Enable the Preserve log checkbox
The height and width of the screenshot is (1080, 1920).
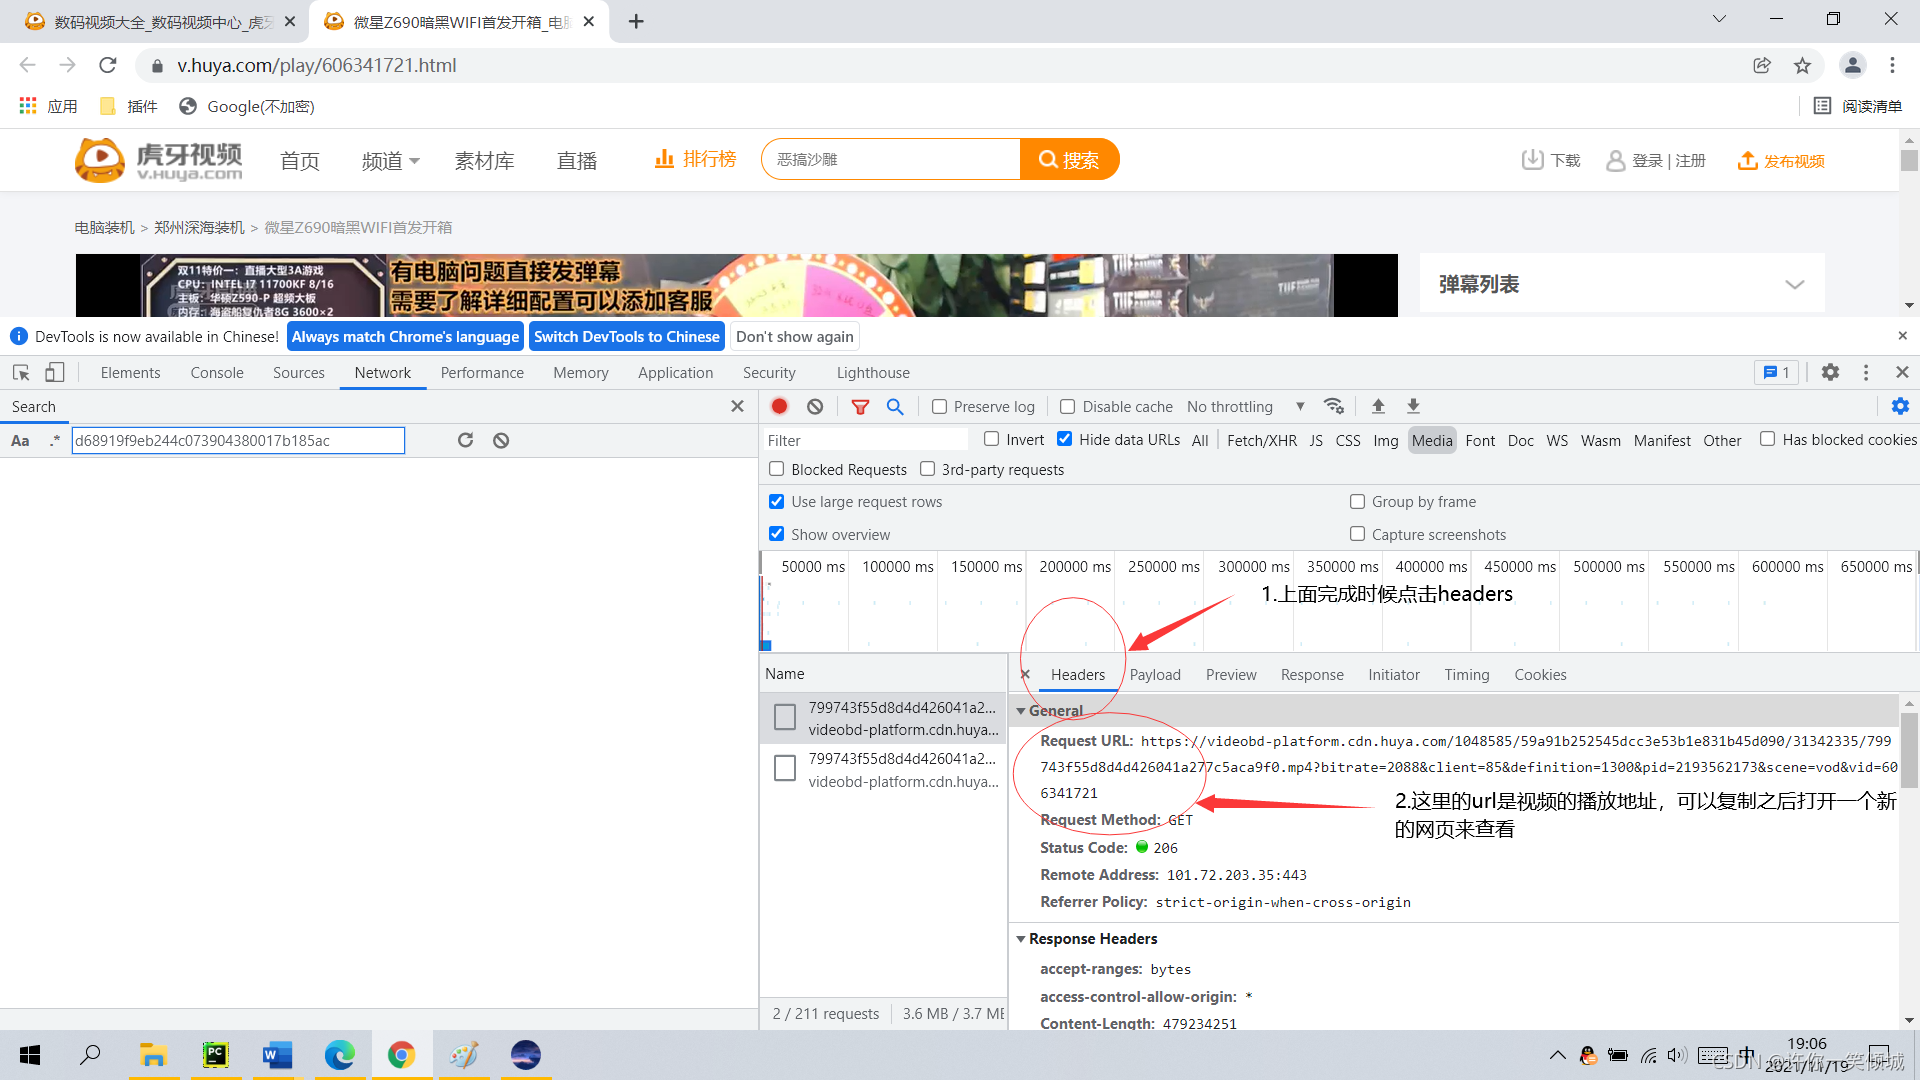tap(939, 407)
